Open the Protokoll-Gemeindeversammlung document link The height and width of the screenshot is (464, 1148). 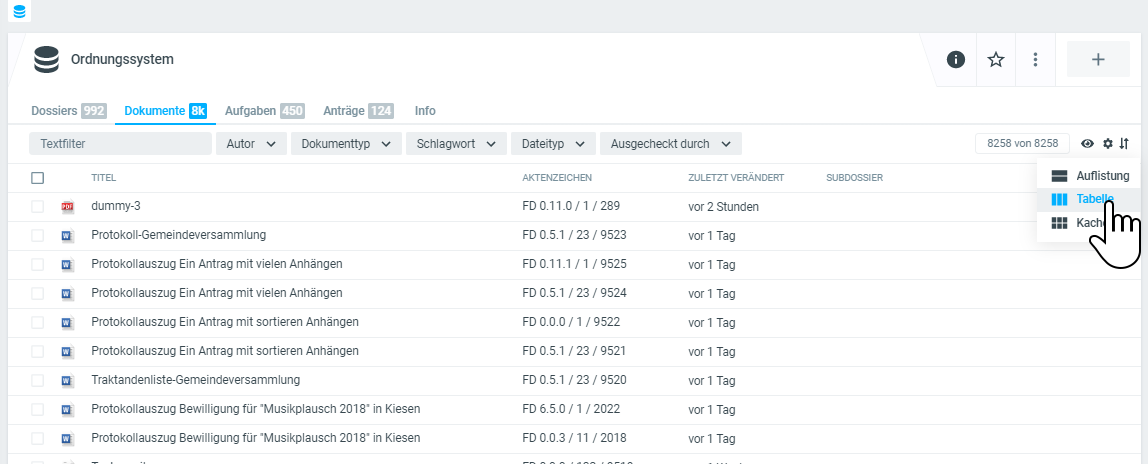[178, 236]
